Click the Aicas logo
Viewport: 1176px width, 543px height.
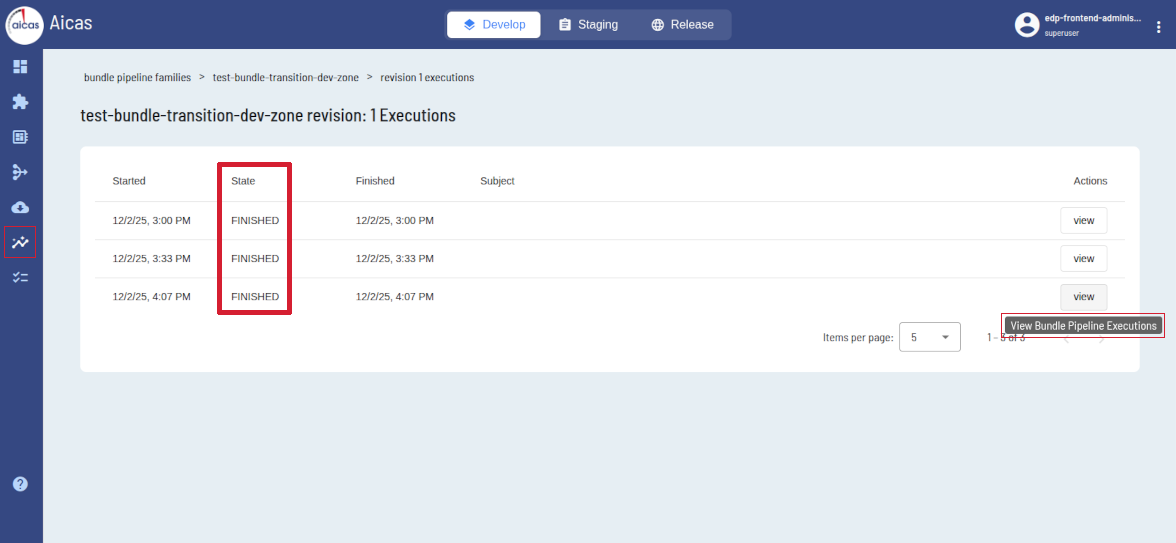[x=24, y=25]
